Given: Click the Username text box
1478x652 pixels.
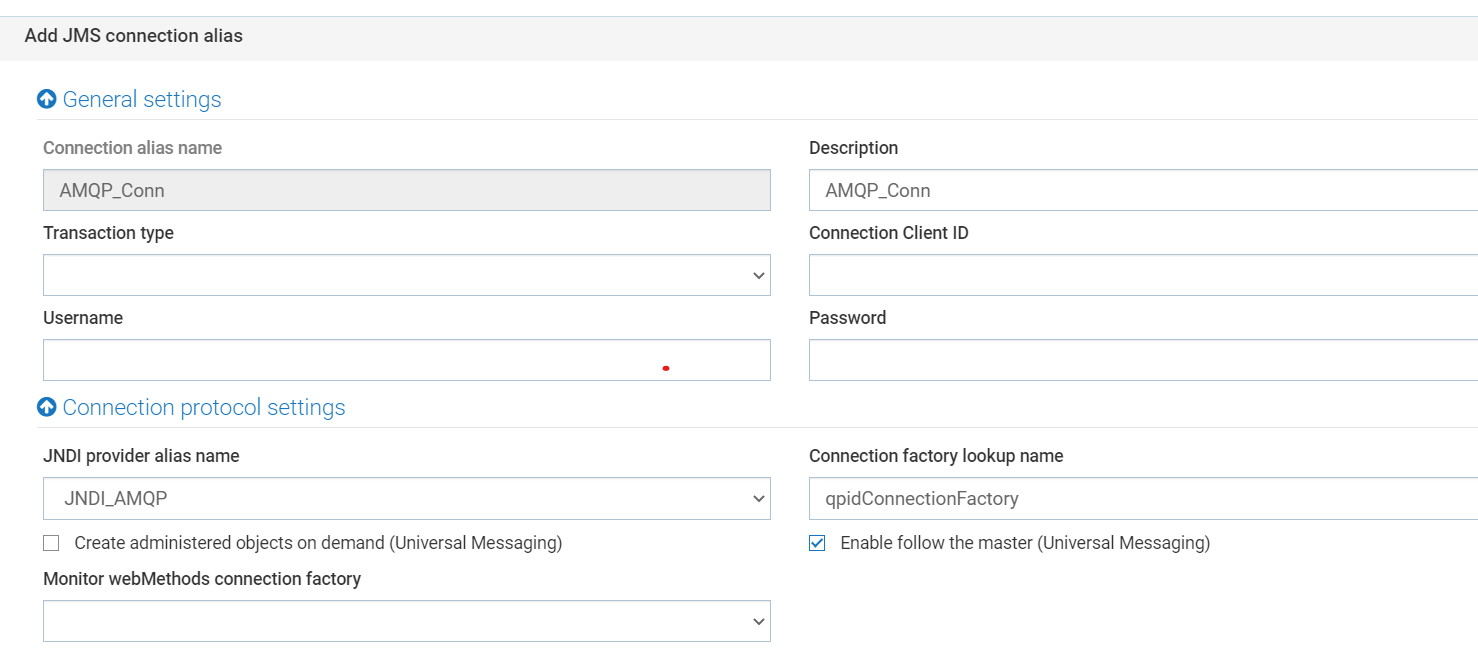Looking at the screenshot, I should [x=406, y=360].
